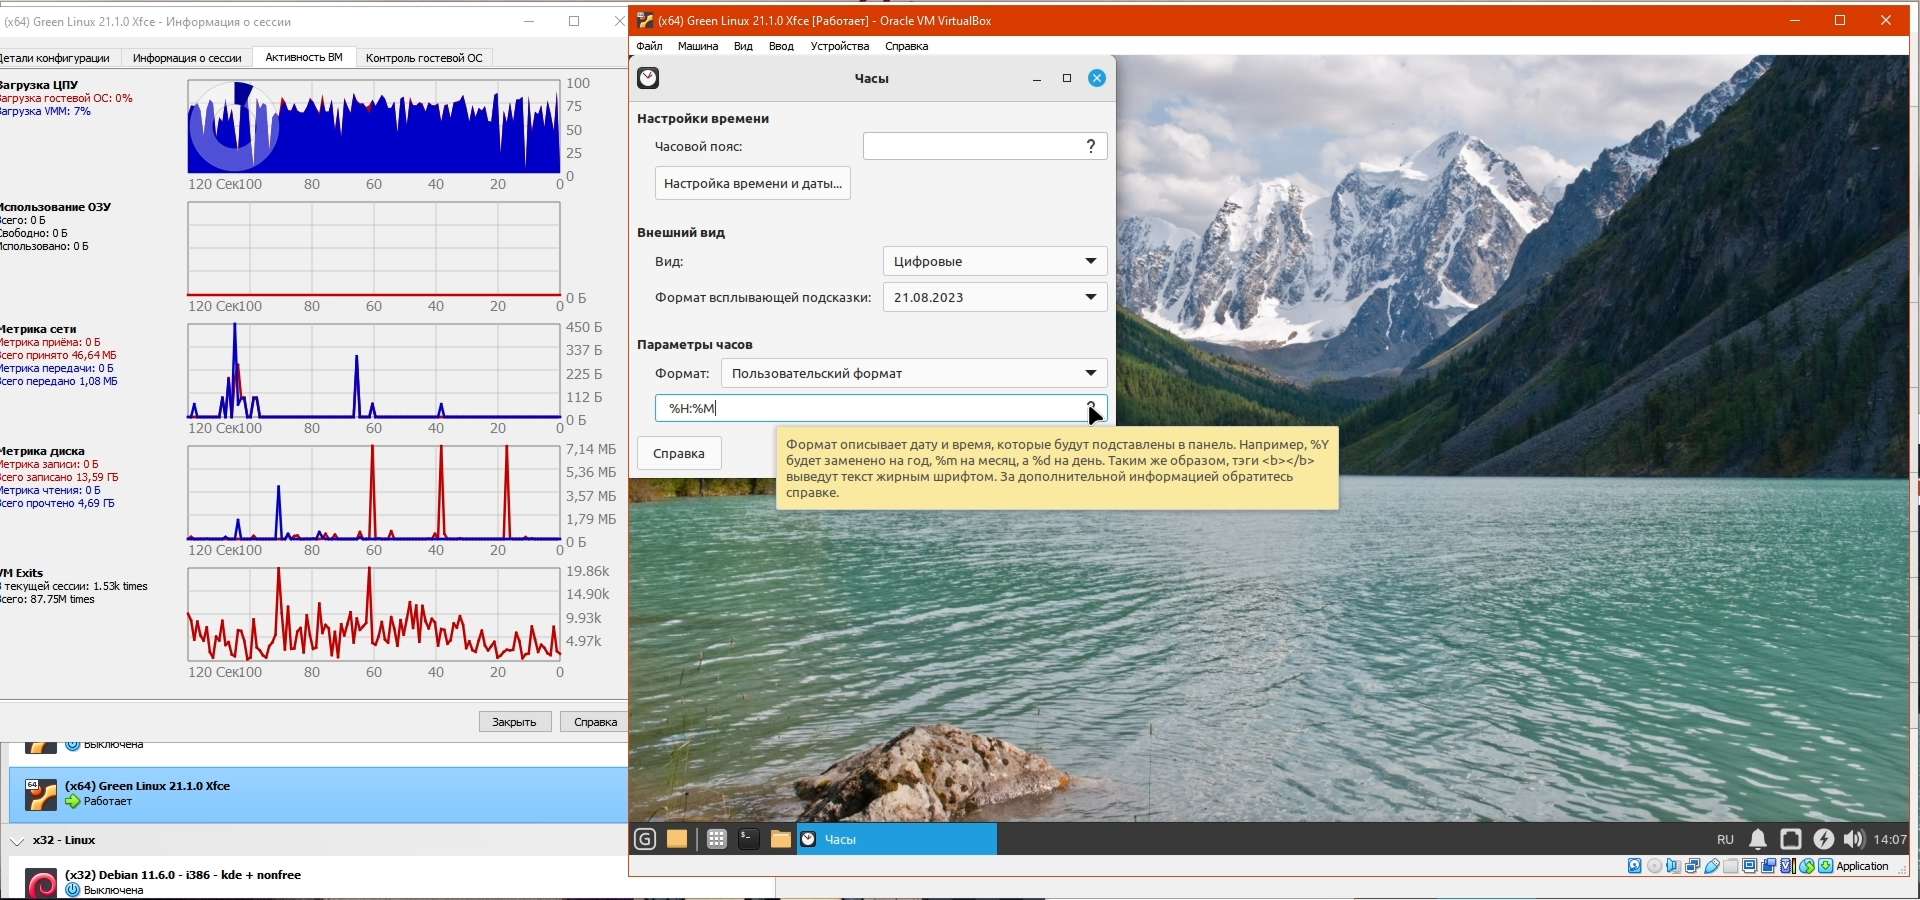Click the mouse integration indicator in VirtualBox status bar
1920x900 pixels.
[x=1806, y=866]
